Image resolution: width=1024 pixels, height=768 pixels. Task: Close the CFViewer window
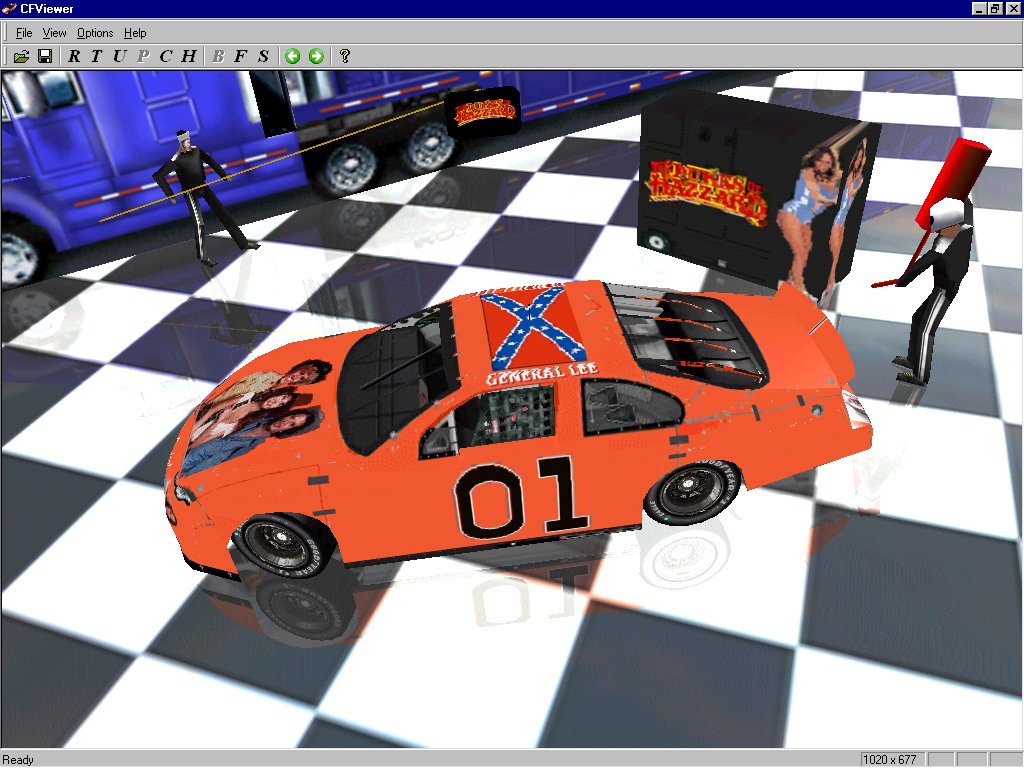(1013, 8)
